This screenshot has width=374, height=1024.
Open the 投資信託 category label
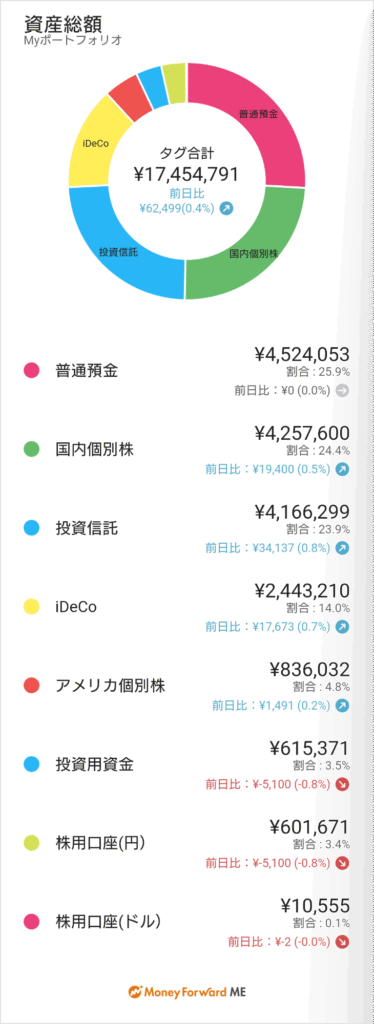click(87, 528)
